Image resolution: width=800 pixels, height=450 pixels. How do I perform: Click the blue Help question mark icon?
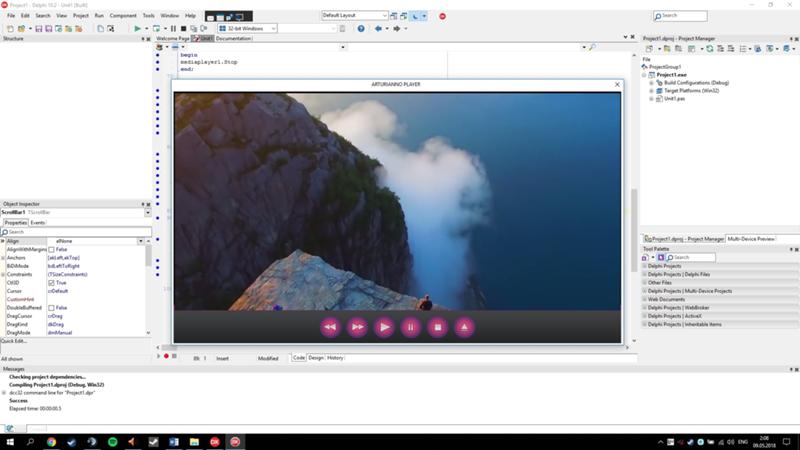361,29
